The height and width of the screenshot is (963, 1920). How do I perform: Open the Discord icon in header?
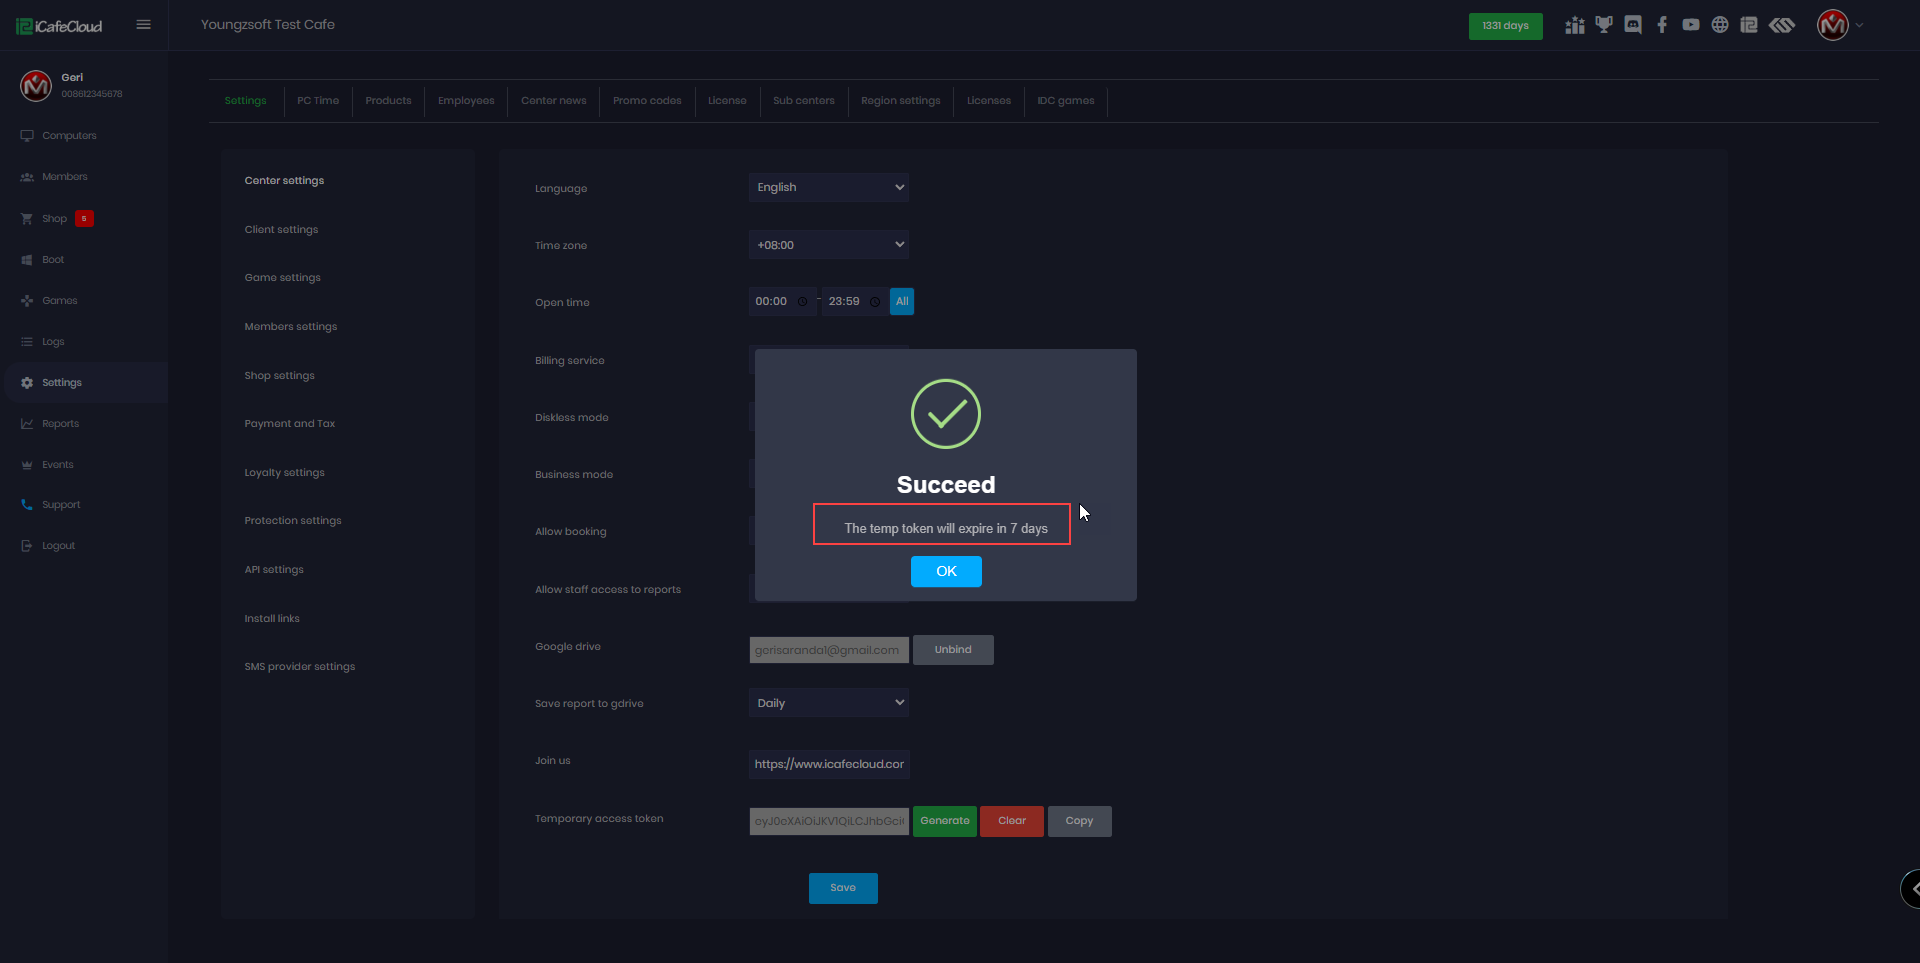pos(1633,25)
